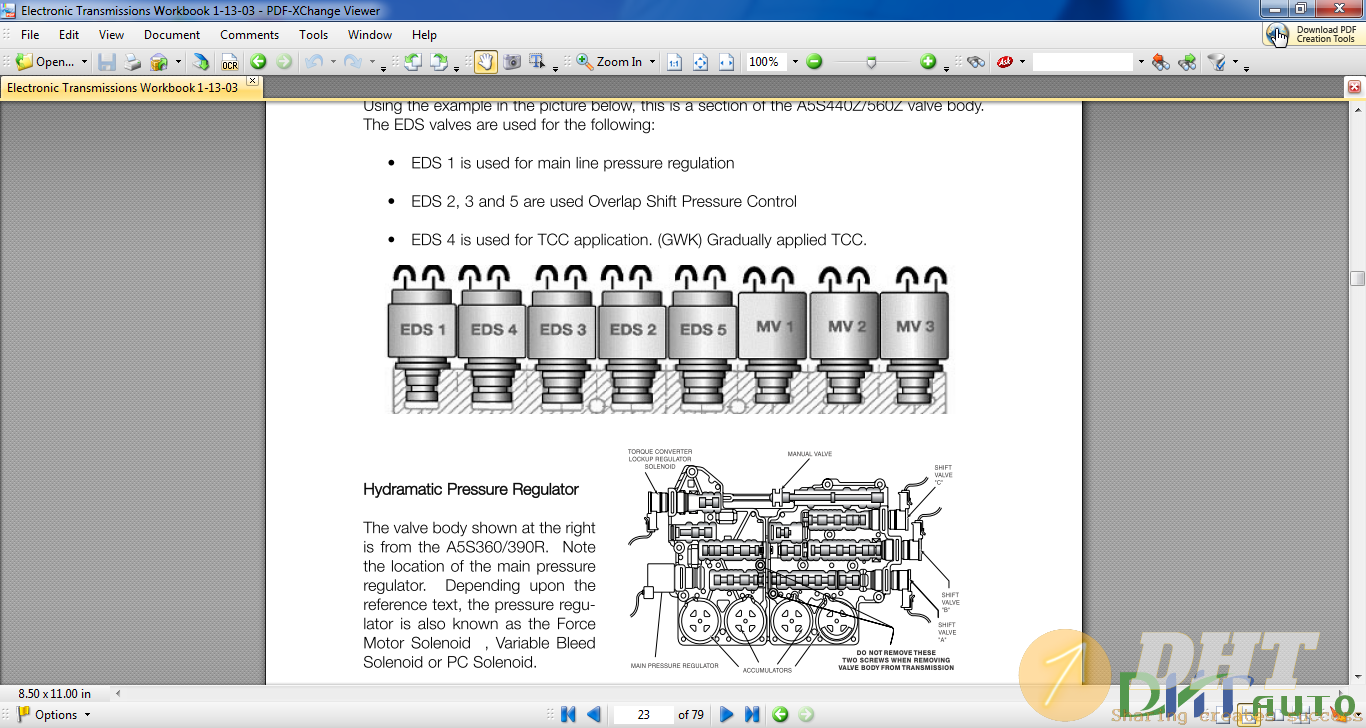Open the Help menu

424,34
